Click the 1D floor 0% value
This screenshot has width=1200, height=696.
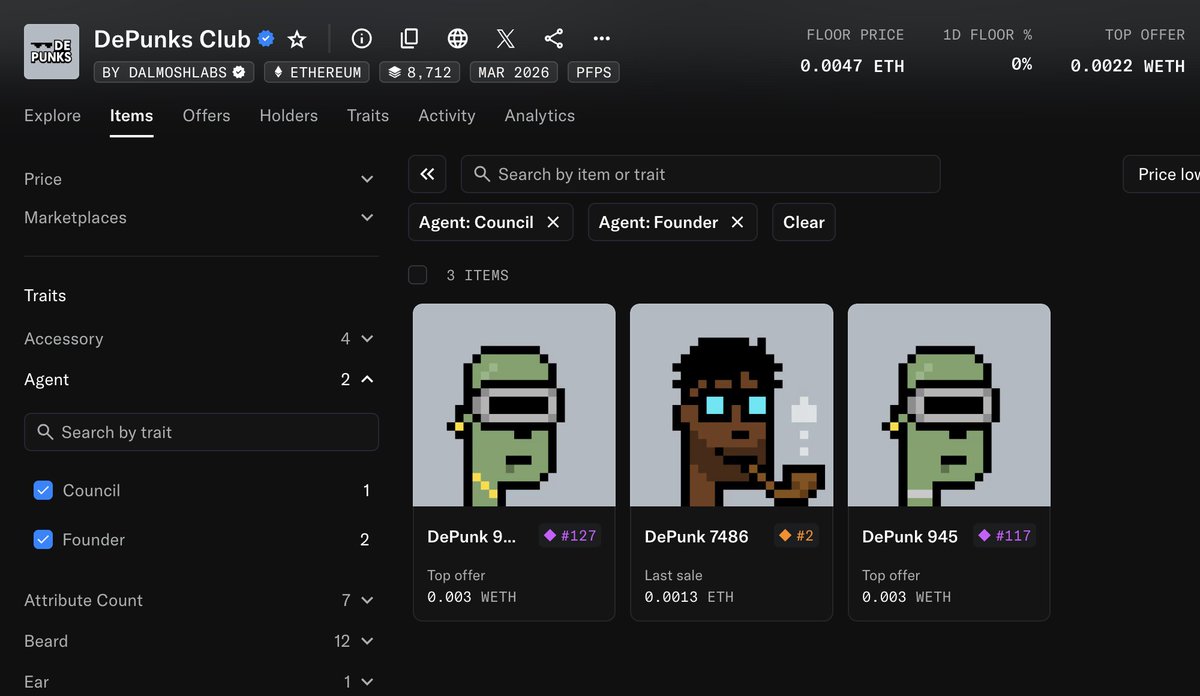coord(1021,64)
